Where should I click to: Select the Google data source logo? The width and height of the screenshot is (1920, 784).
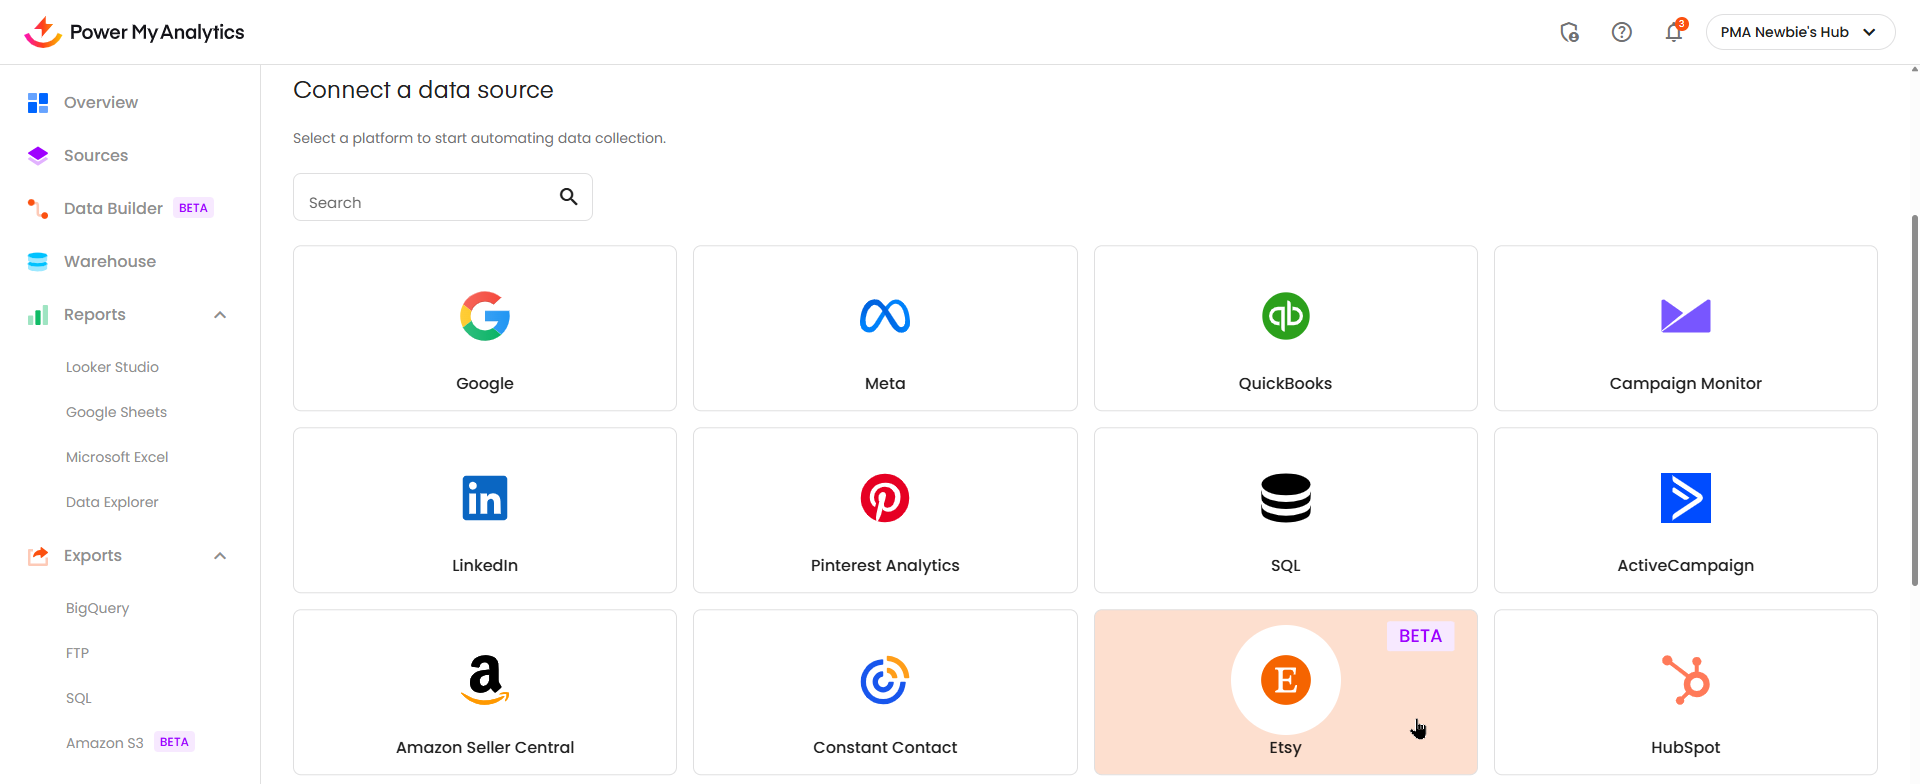click(485, 316)
